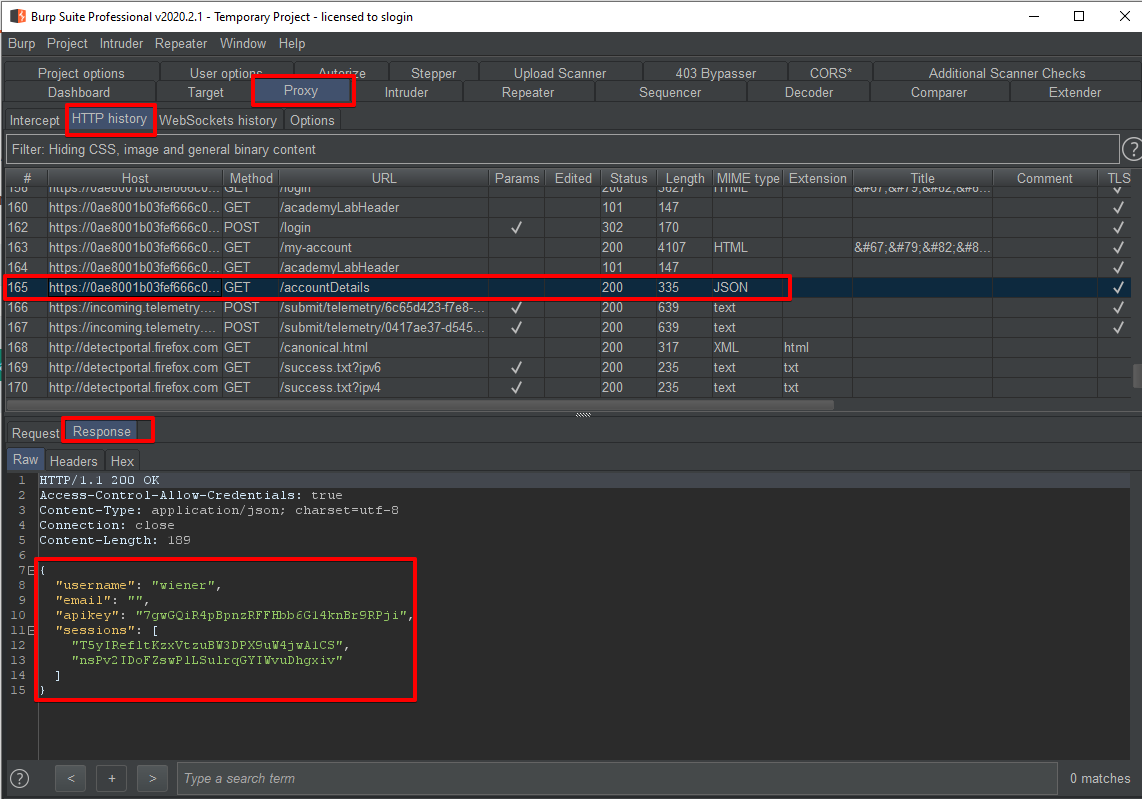Select the Raw view tab
This screenshot has height=799, width=1142.
click(x=25, y=460)
